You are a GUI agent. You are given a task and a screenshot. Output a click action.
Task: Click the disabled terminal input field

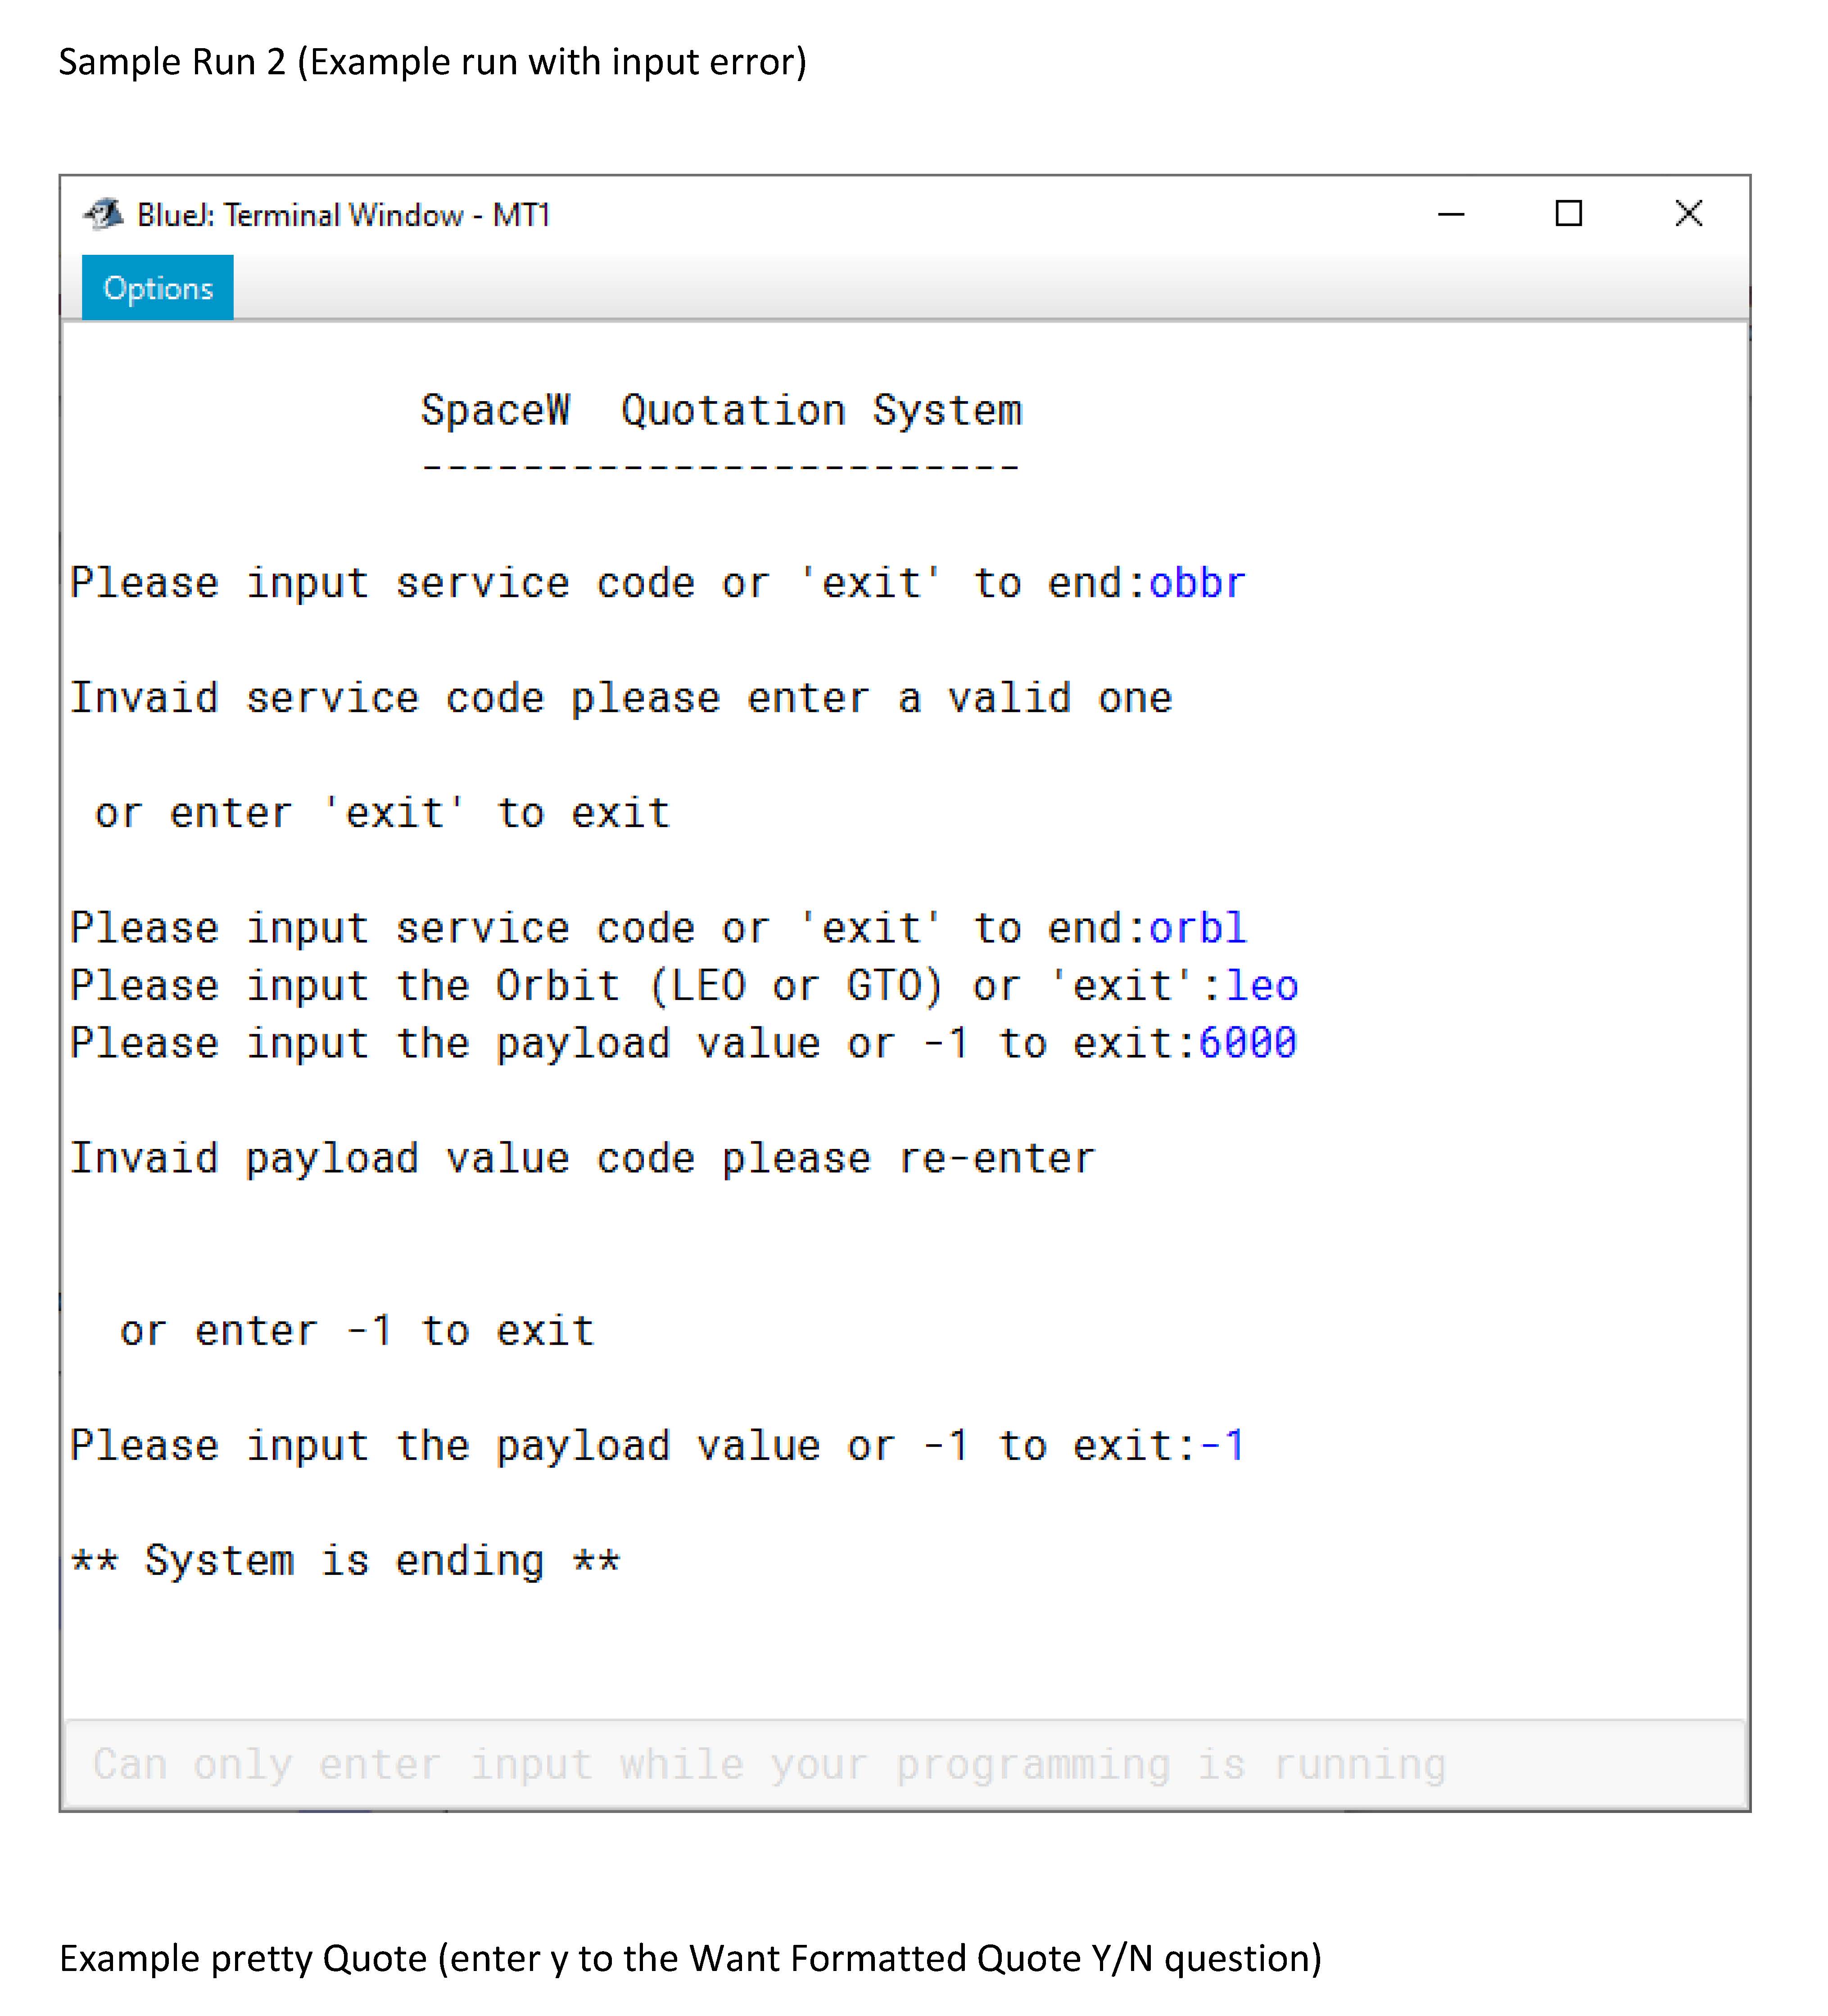point(904,1764)
